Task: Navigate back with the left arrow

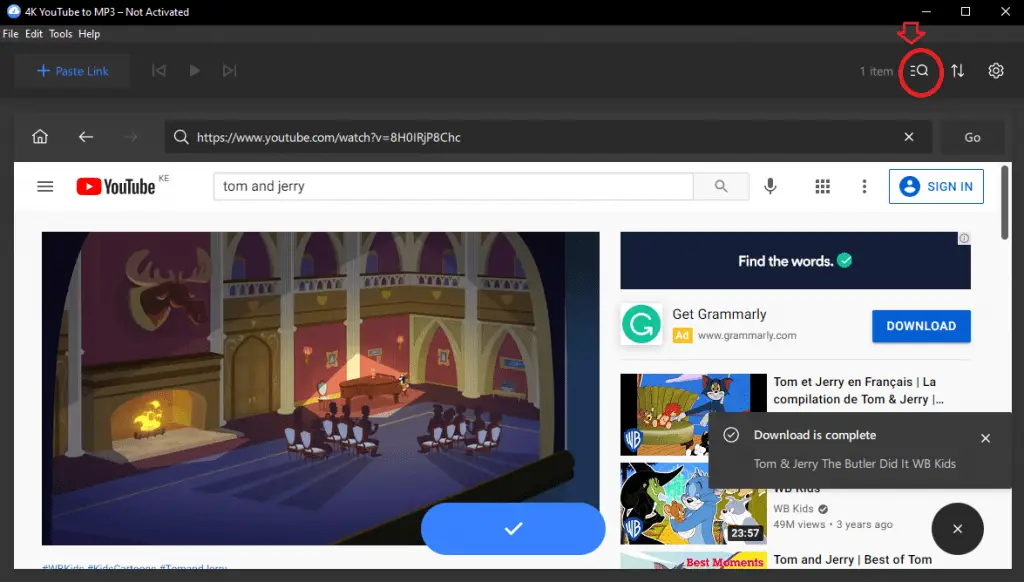Action: [86, 137]
